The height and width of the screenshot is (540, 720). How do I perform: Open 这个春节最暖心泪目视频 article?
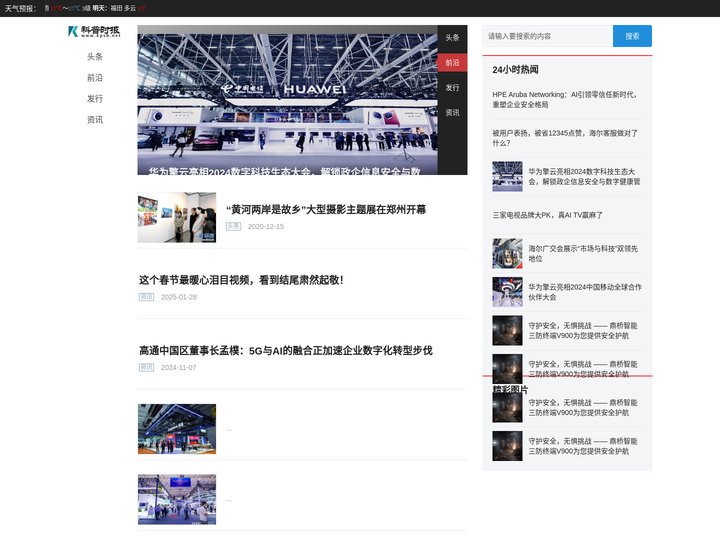(241, 280)
